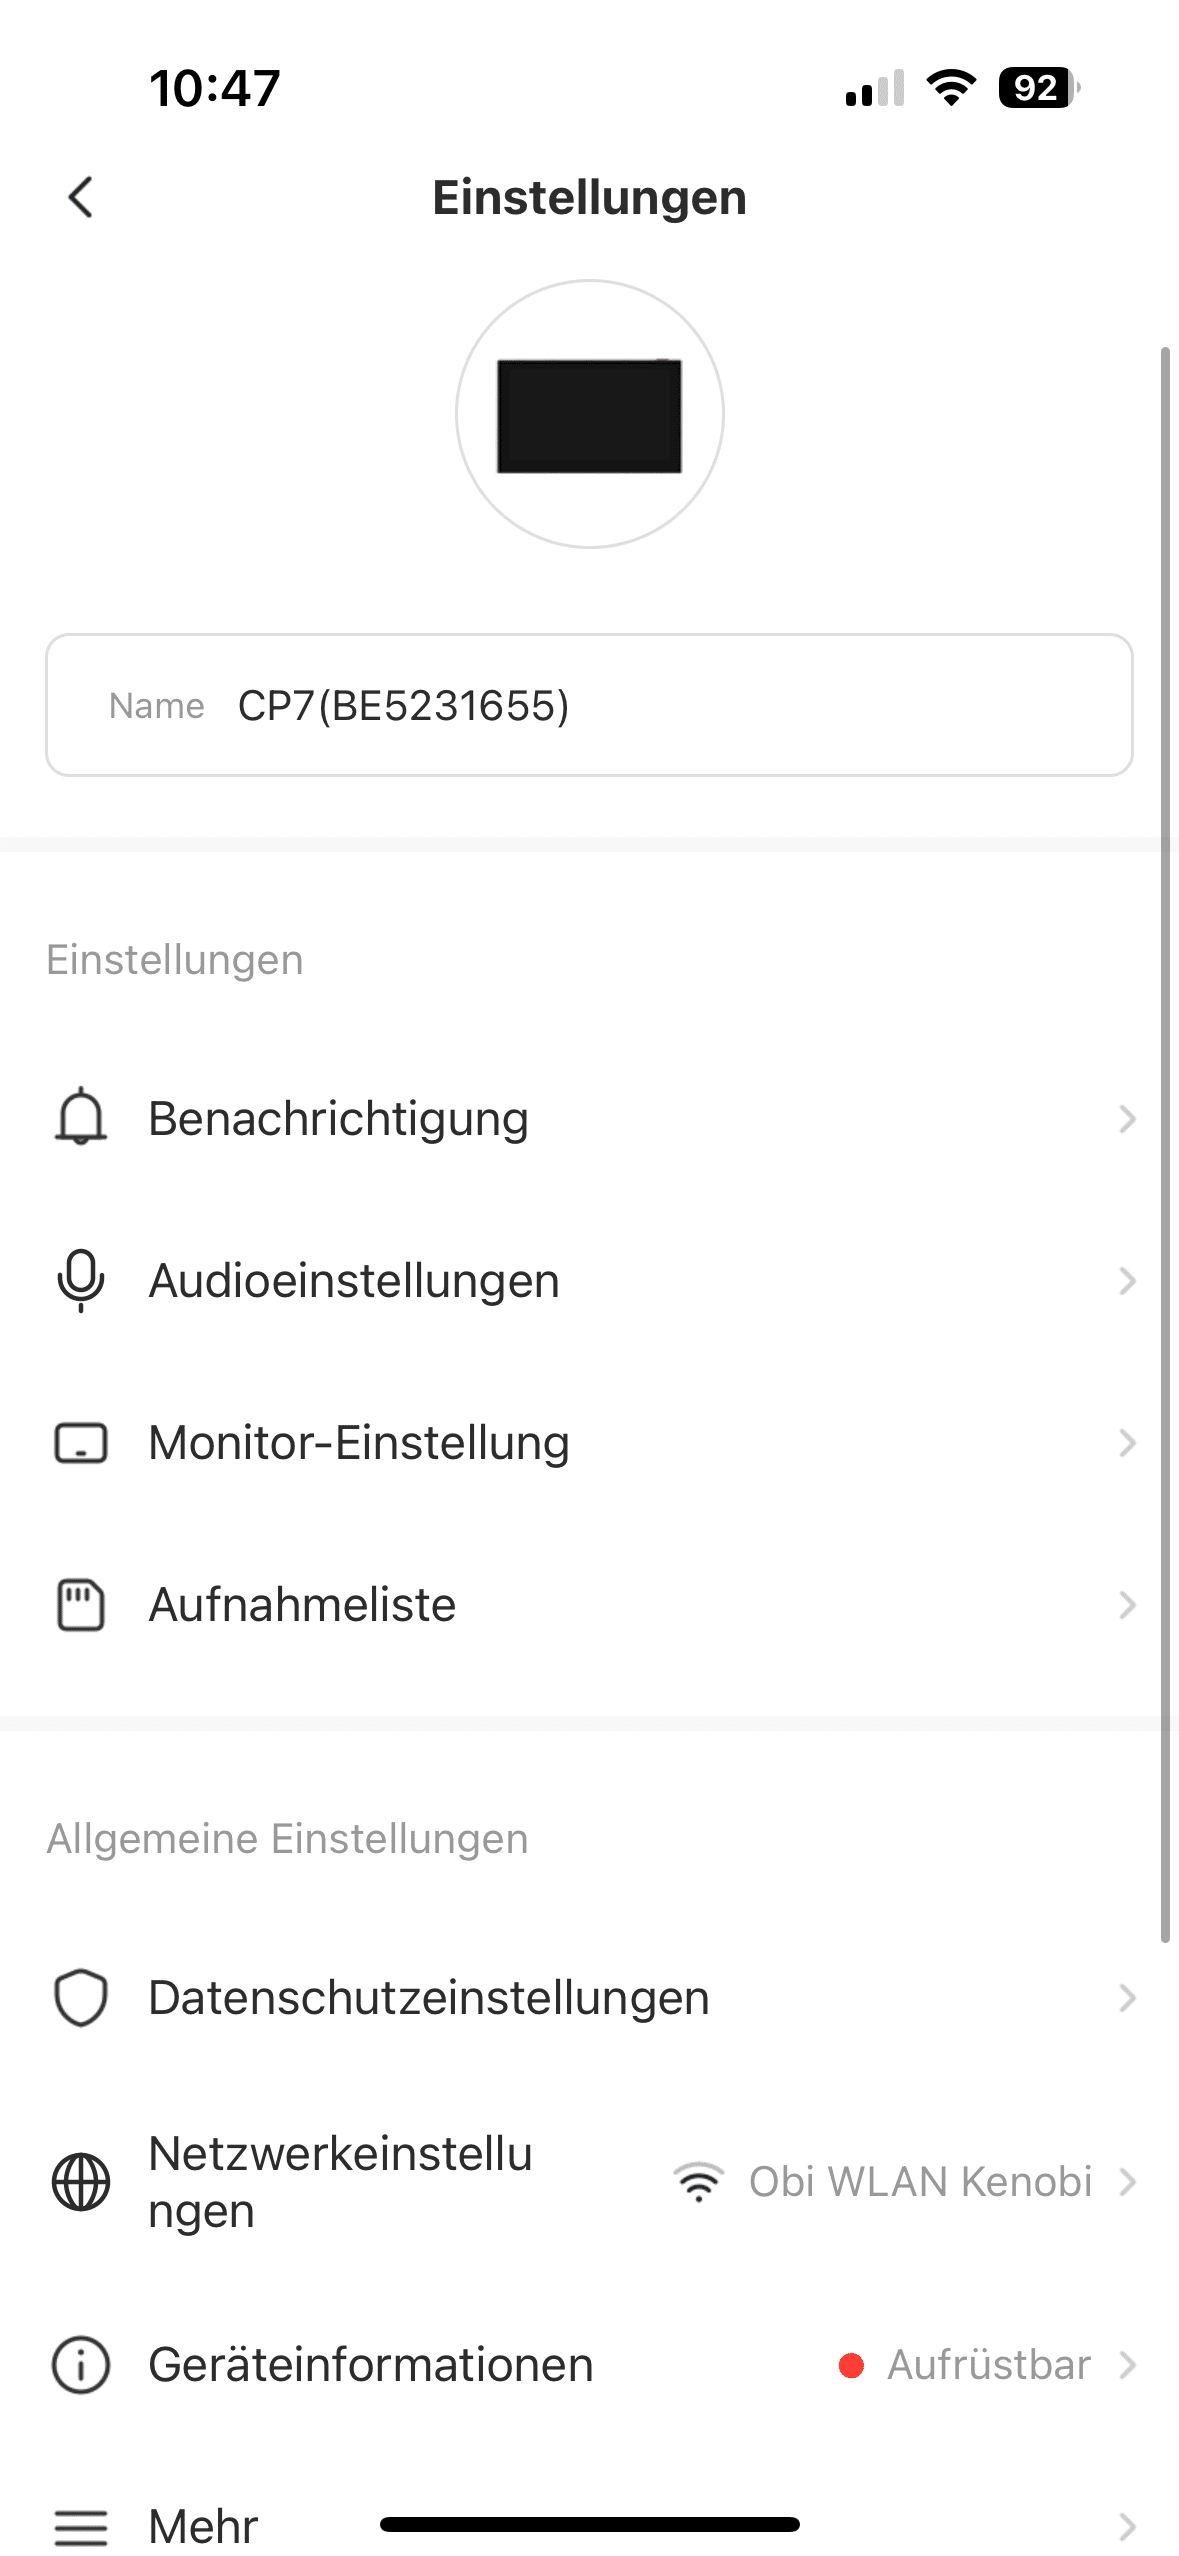Tap the privacy shield icon

click(81, 1998)
